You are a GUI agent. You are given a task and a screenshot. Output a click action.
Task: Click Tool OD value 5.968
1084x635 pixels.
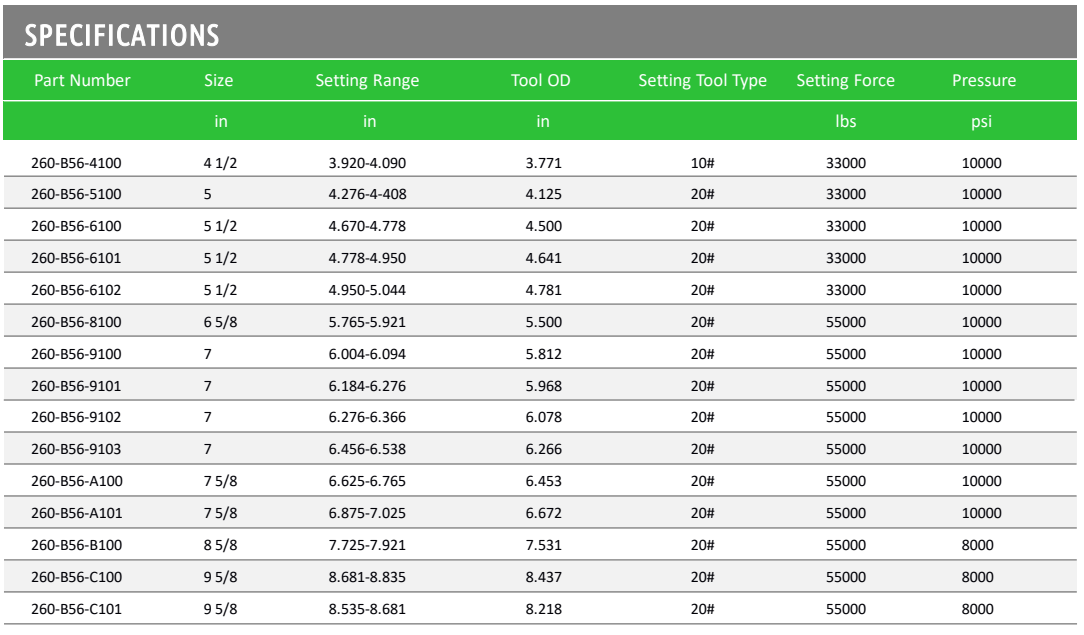point(543,386)
